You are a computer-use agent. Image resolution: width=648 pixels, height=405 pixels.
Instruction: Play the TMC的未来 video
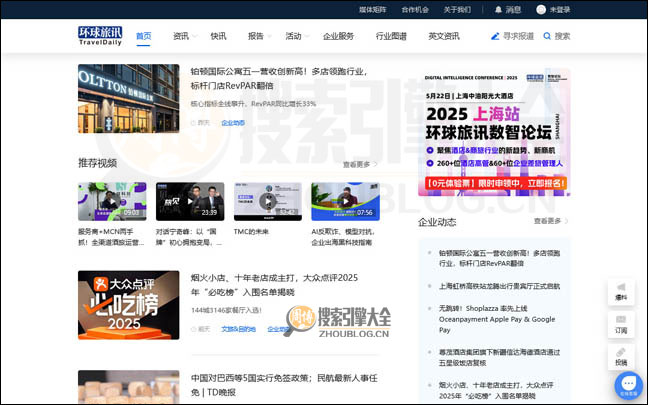pos(268,201)
